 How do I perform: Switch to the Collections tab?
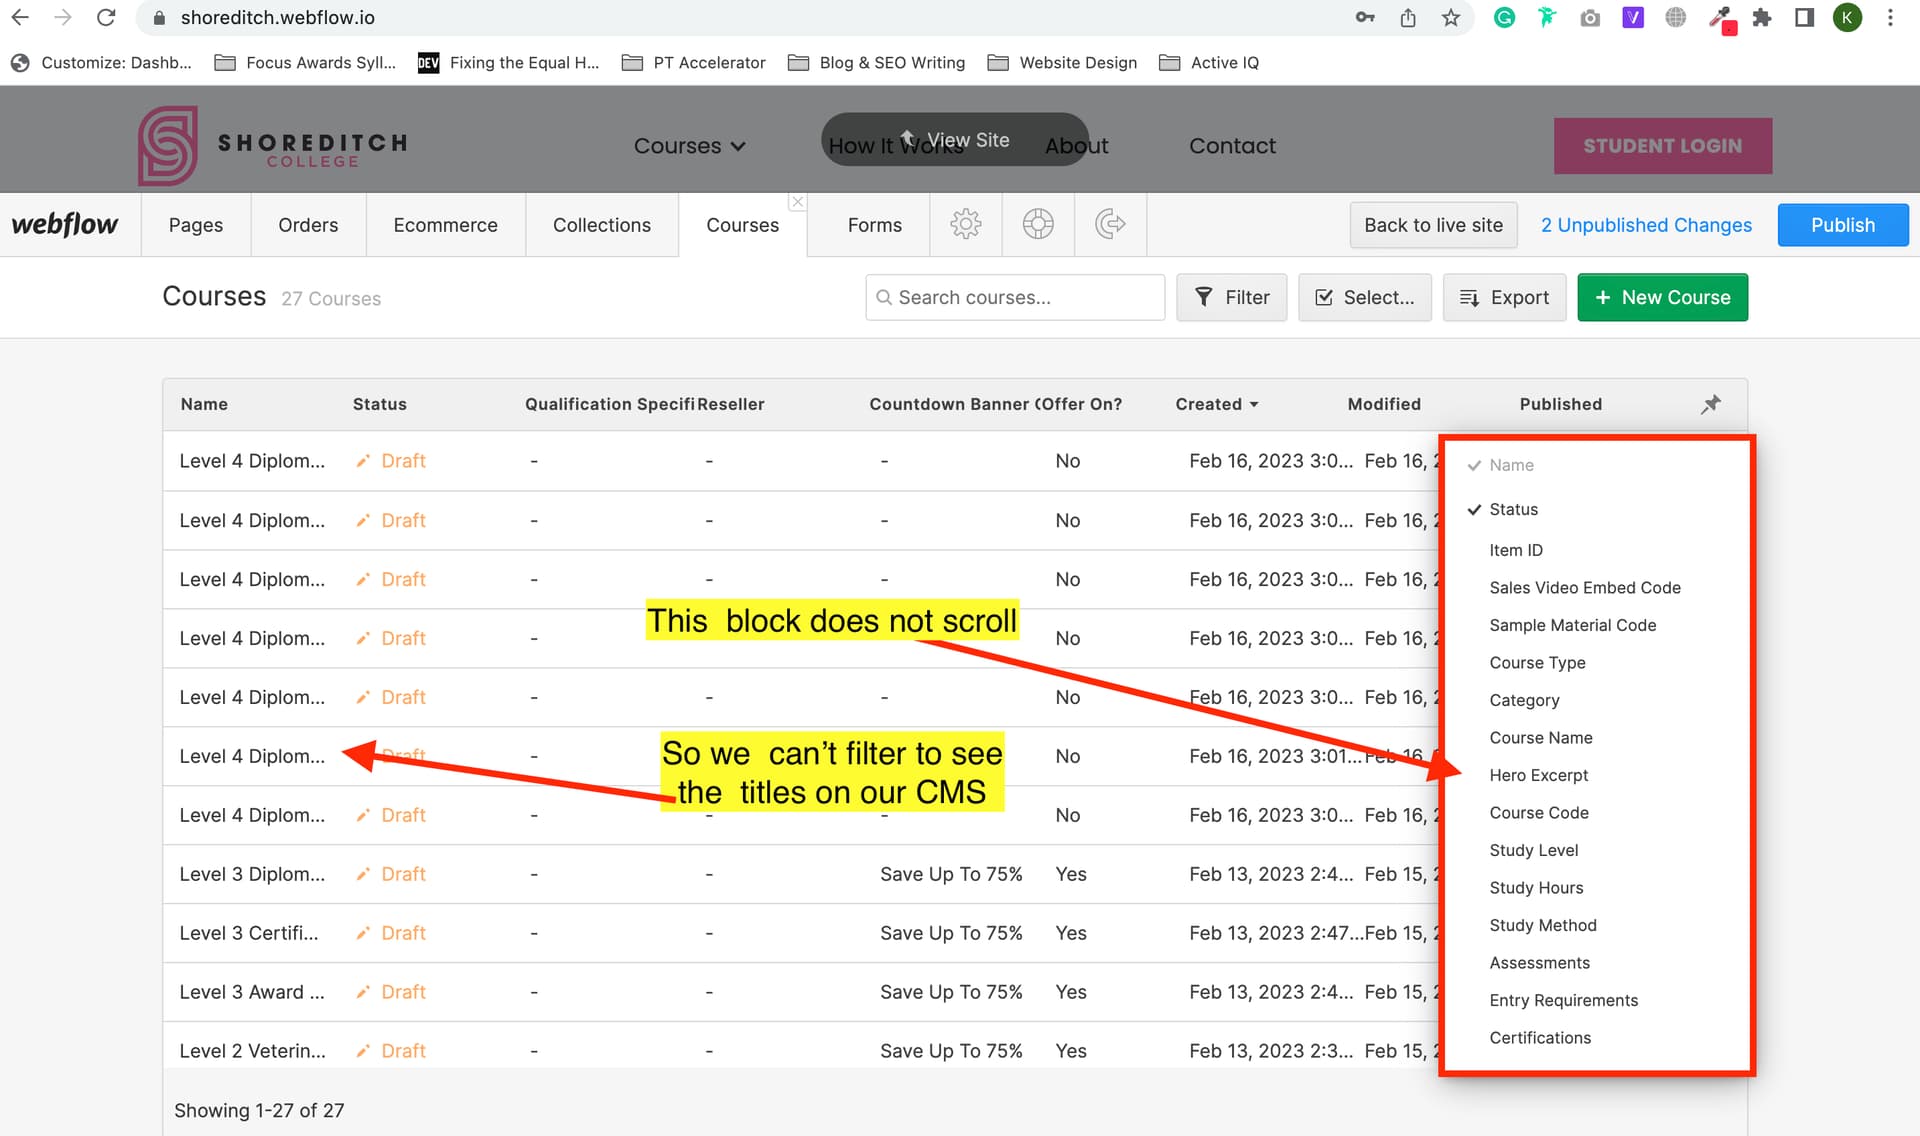[x=601, y=225]
